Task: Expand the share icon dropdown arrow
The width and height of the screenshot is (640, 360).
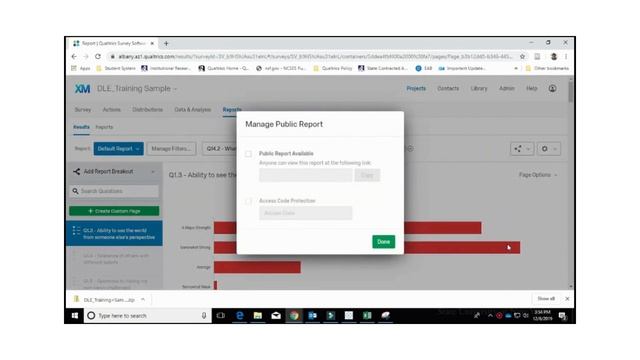Action: tap(528, 149)
